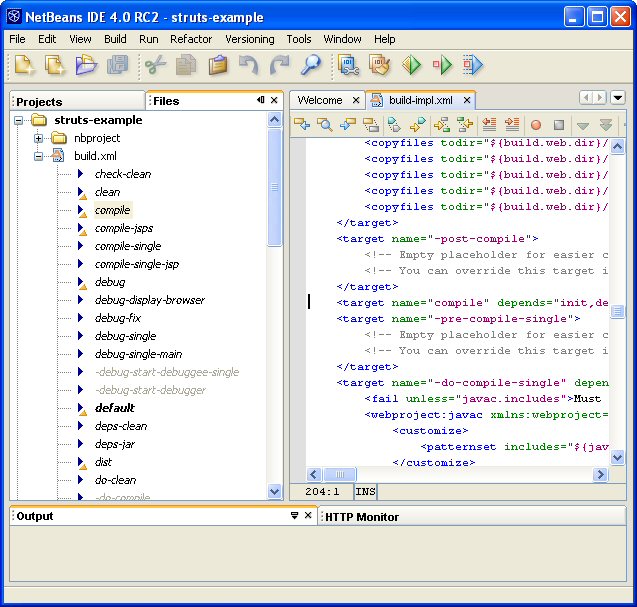Click the editor horizontal scrollbar thumb
This screenshot has height=607, width=637.
tap(340, 474)
